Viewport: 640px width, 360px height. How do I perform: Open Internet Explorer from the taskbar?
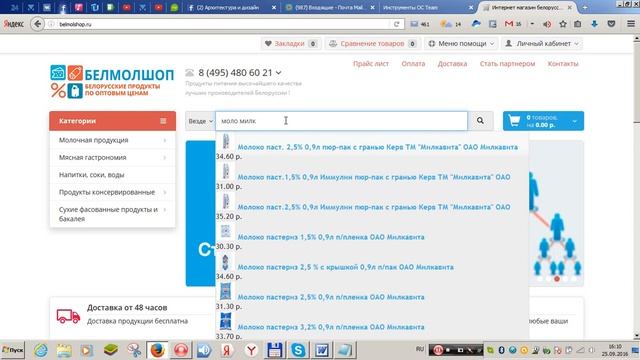click(x=41, y=350)
